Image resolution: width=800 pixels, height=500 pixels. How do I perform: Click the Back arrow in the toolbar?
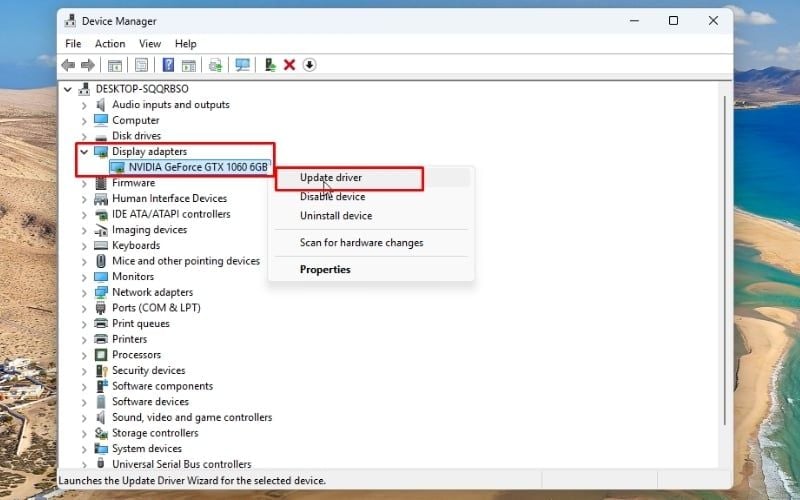tap(68, 65)
